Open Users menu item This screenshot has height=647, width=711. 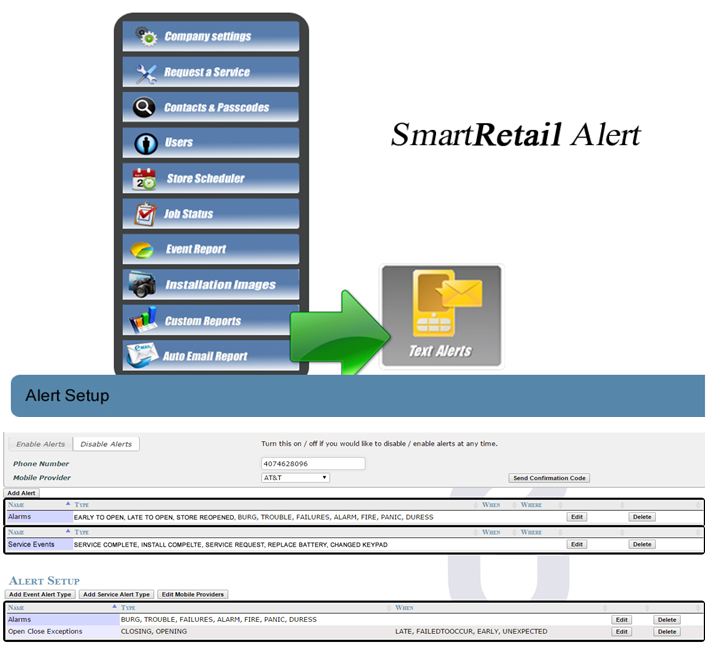(x=210, y=143)
